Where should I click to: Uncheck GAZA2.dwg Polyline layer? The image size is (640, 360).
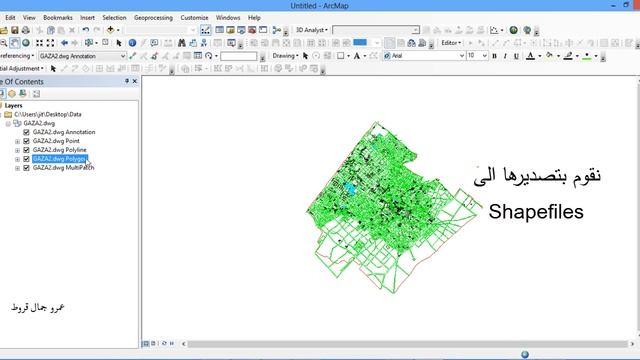tap(27, 150)
